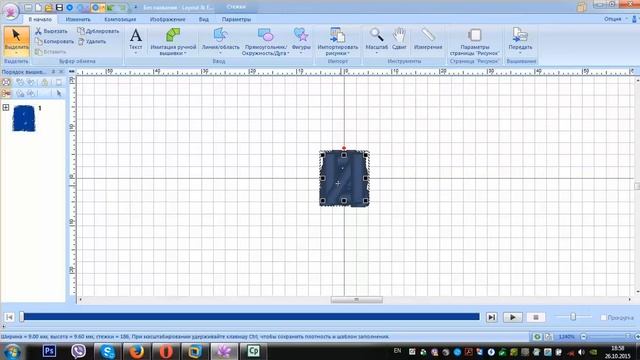This screenshot has height=360, width=640.
Task: Jump to the start of stitch simulation
Action: pyautogui.click(x=9, y=317)
